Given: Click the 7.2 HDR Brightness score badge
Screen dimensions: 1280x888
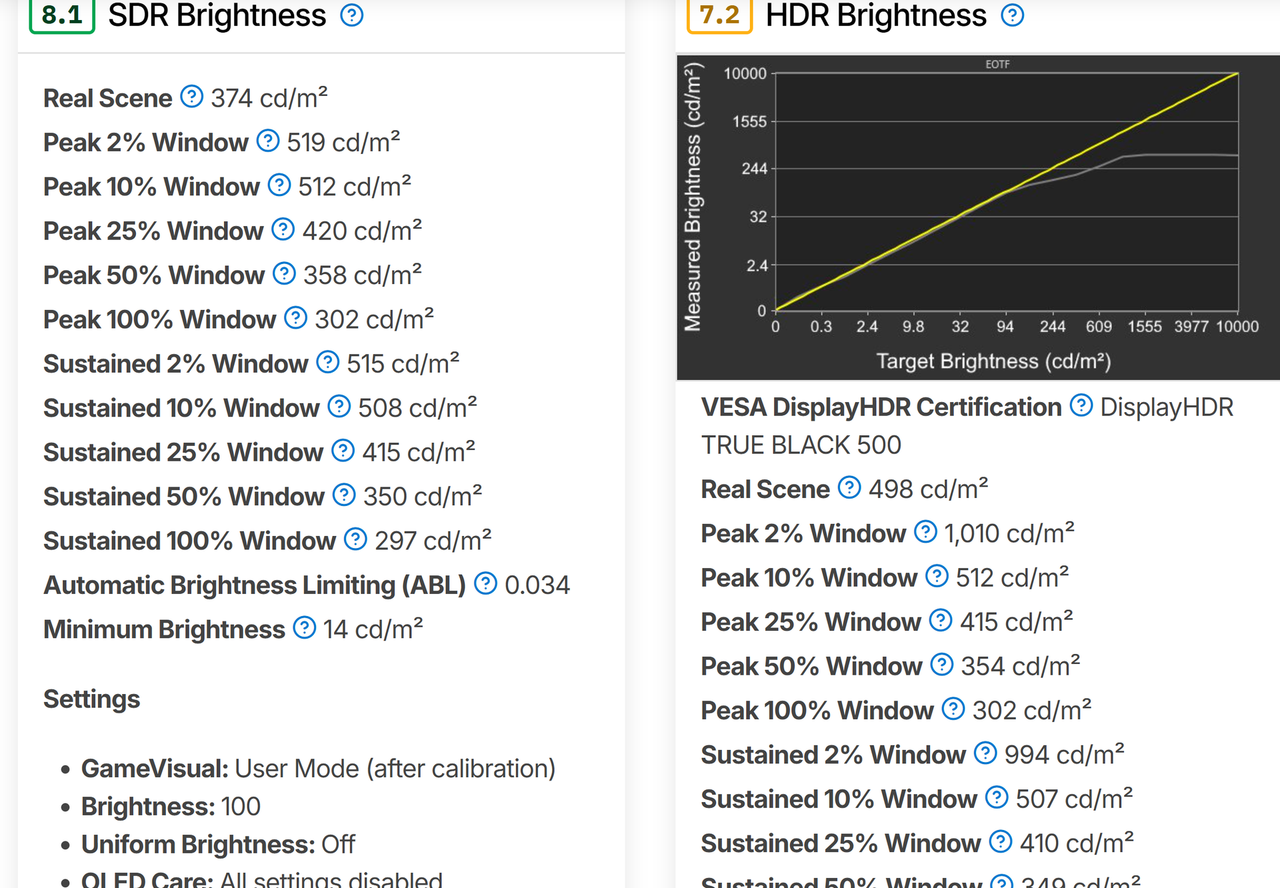Looking at the screenshot, I should pyautogui.click(x=720, y=16).
